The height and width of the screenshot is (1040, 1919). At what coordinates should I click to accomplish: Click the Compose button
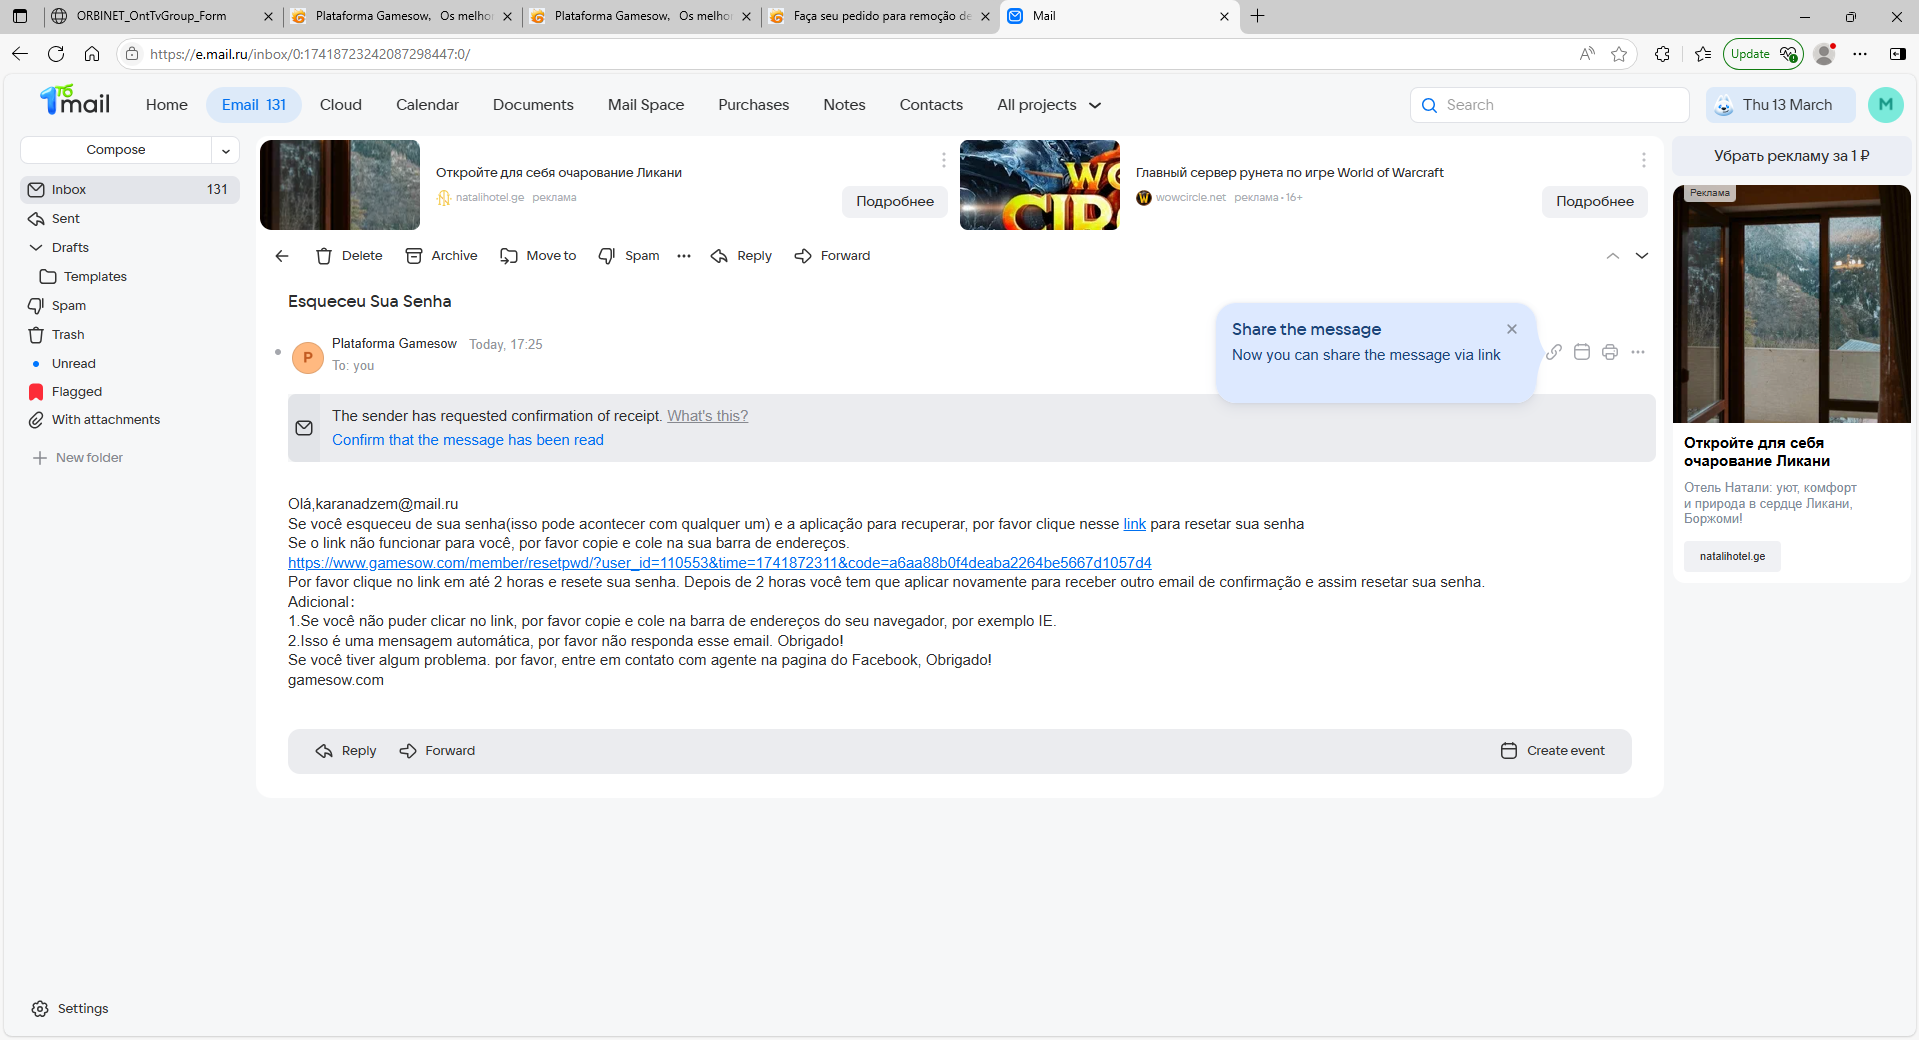pos(116,150)
